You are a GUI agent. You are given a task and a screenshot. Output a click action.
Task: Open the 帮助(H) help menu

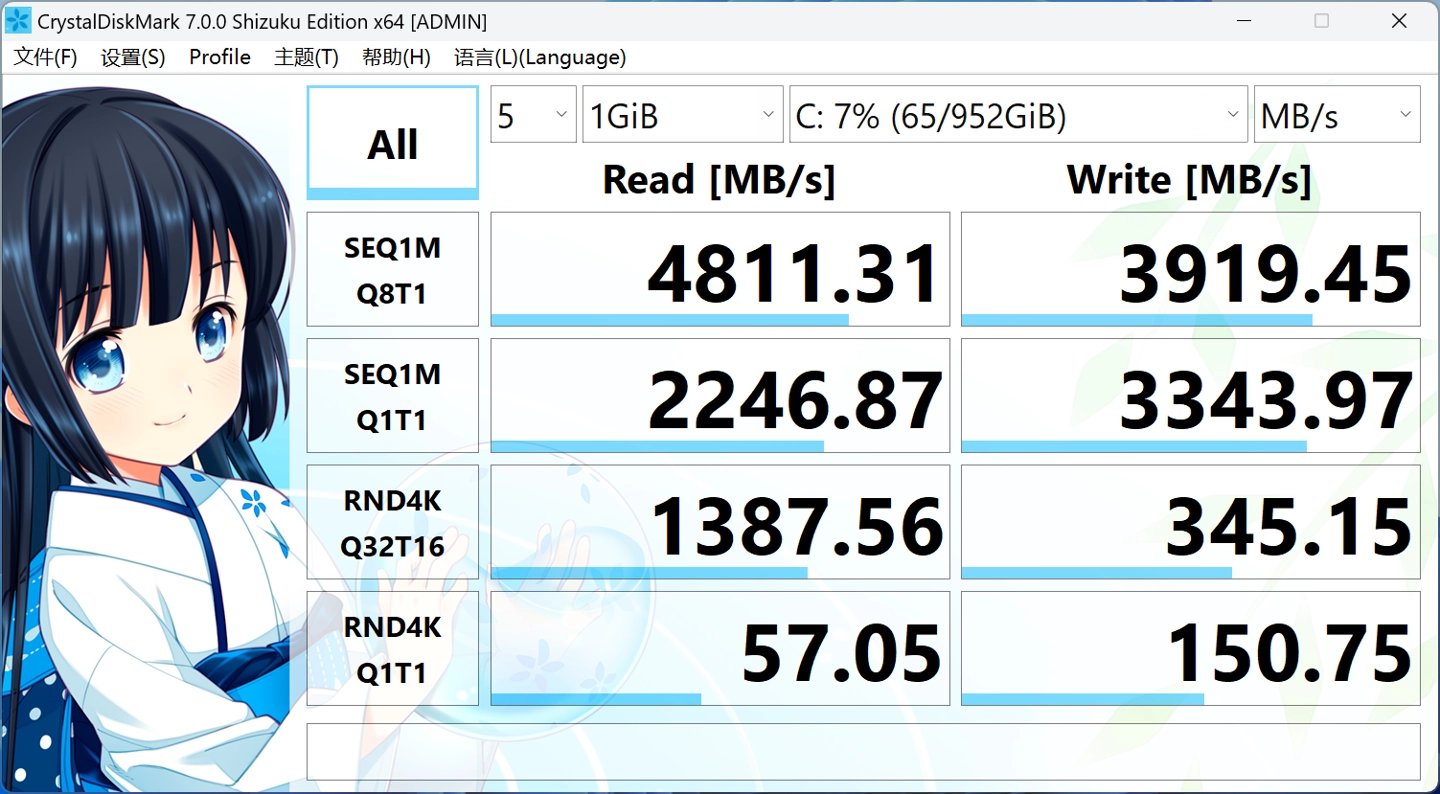coord(396,57)
